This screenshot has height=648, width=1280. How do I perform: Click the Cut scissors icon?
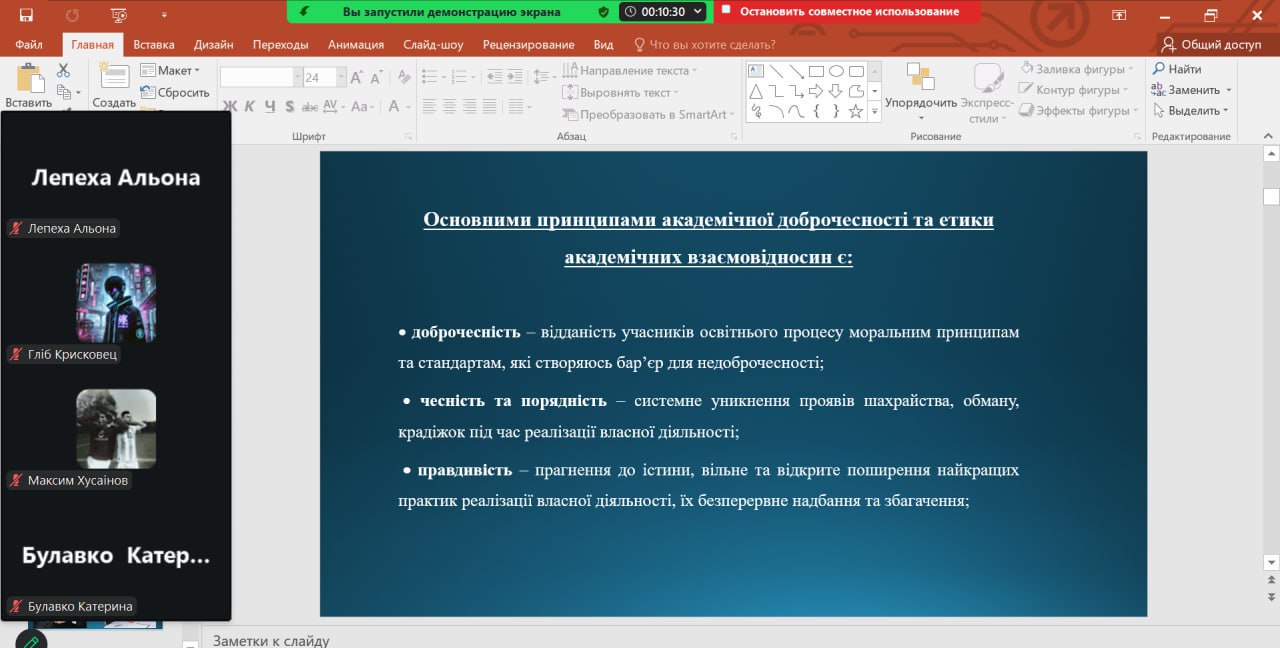(63, 71)
